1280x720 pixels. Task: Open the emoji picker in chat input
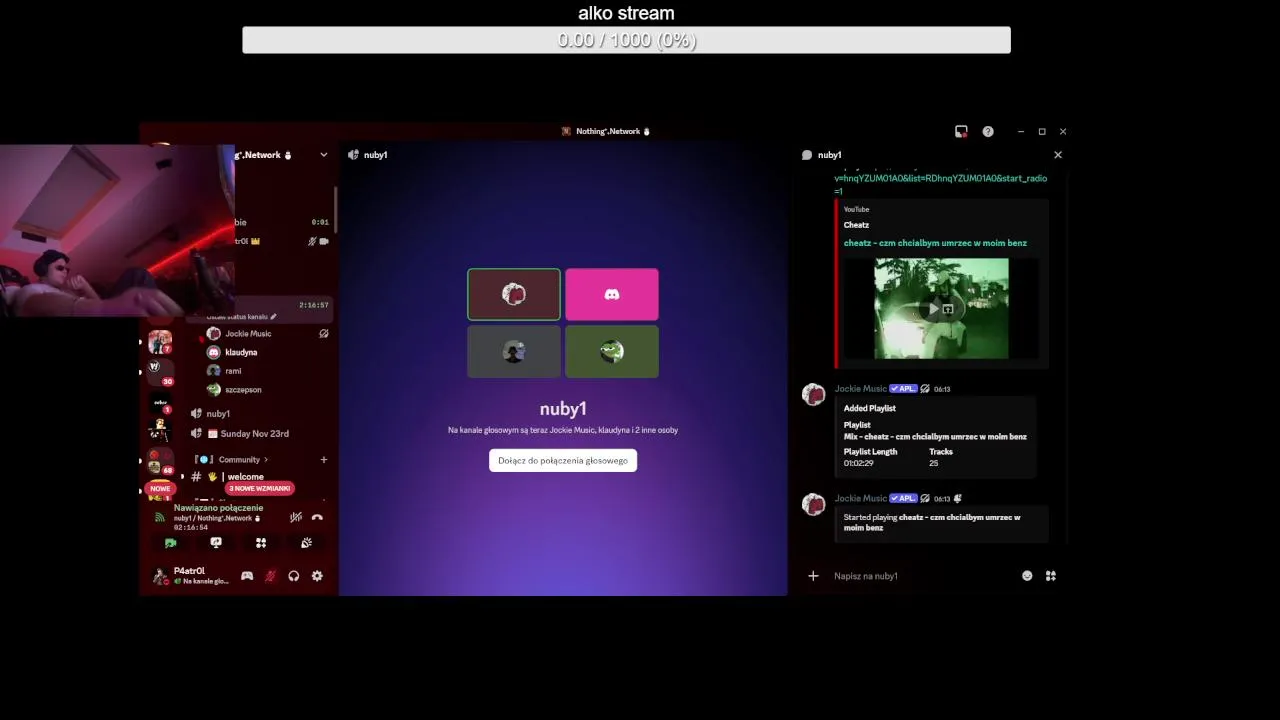tap(1027, 576)
